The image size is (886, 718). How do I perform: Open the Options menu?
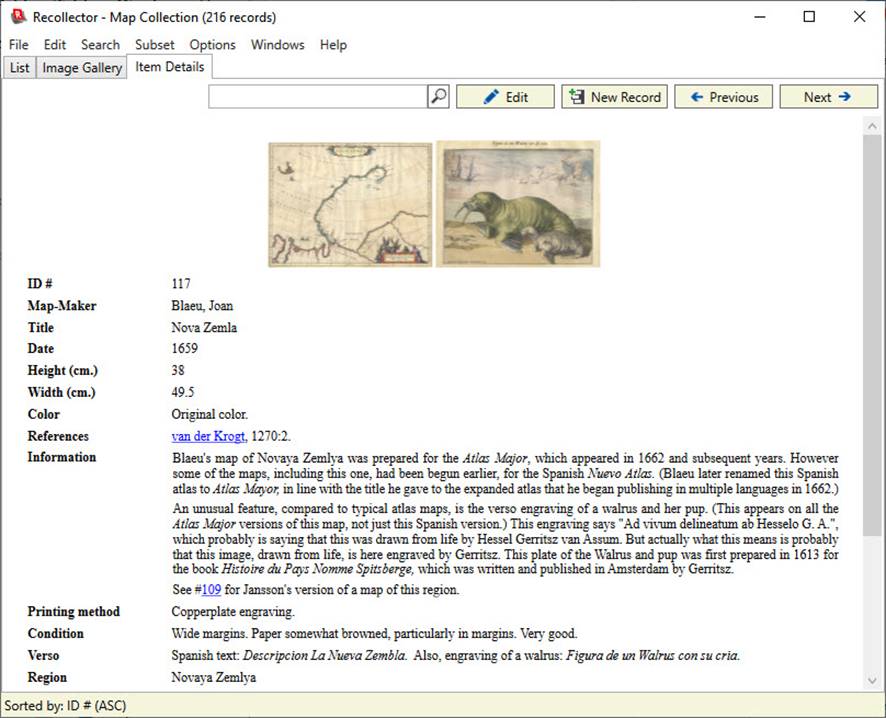coord(212,44)
